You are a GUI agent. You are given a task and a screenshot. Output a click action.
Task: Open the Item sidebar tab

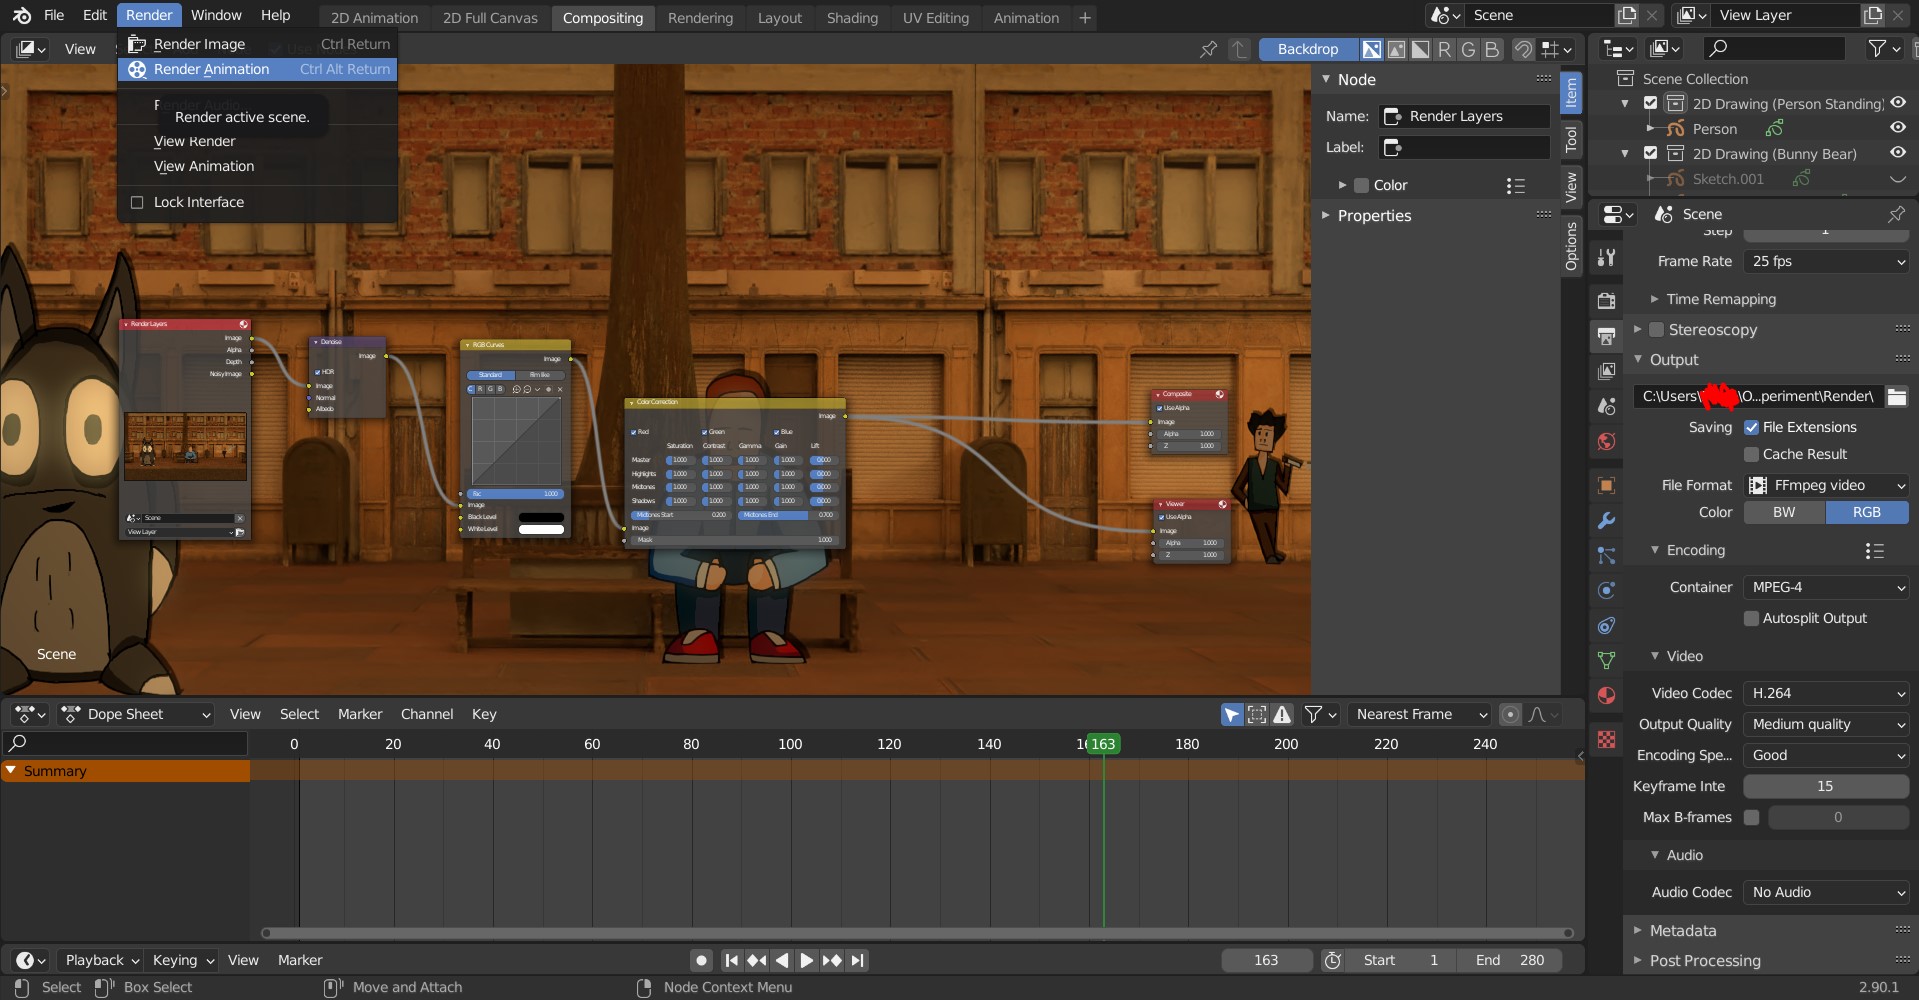(1571, 93)
